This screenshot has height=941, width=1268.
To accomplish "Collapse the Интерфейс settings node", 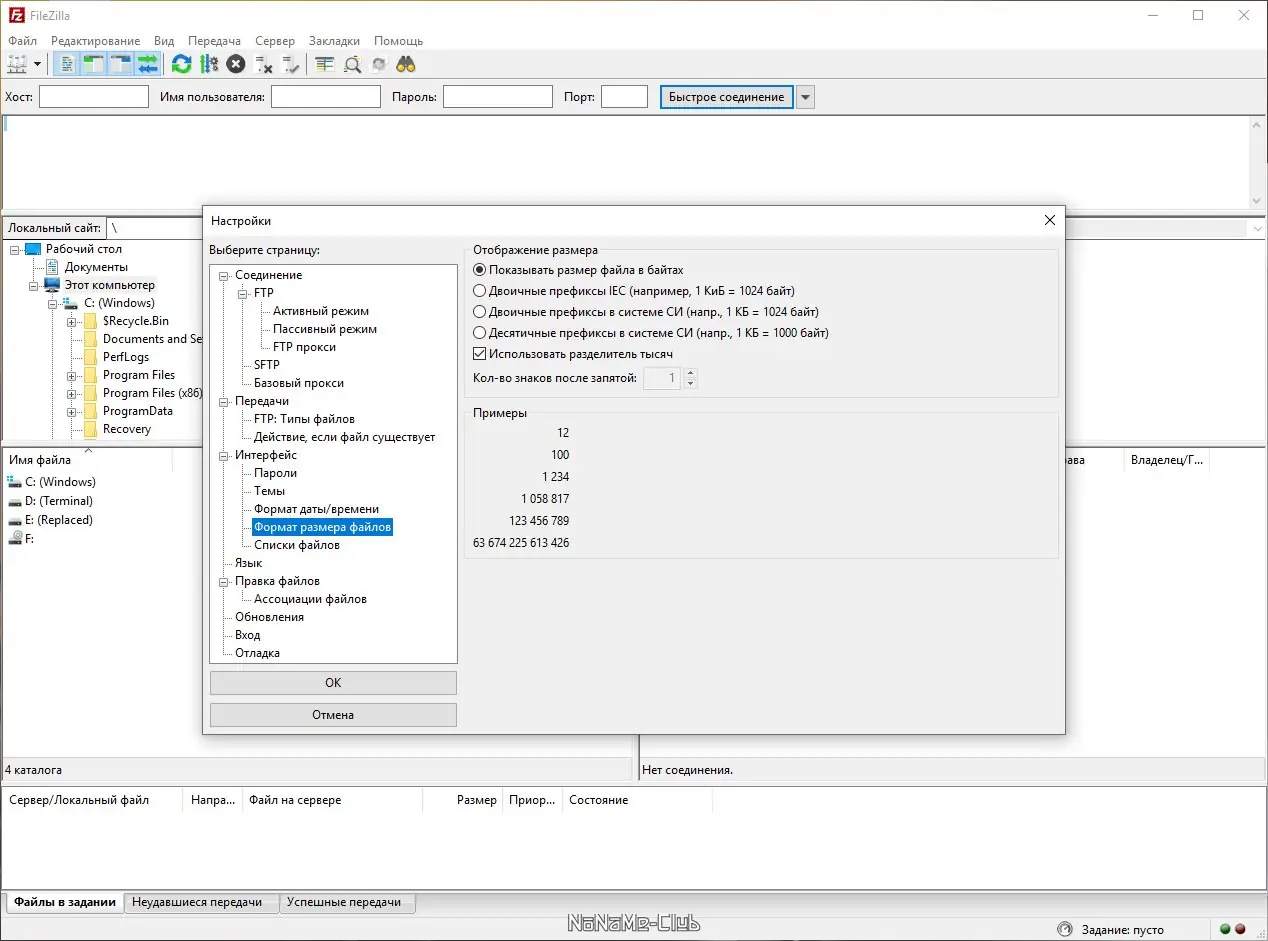I will pyautogui.click(x=224, y=455).
